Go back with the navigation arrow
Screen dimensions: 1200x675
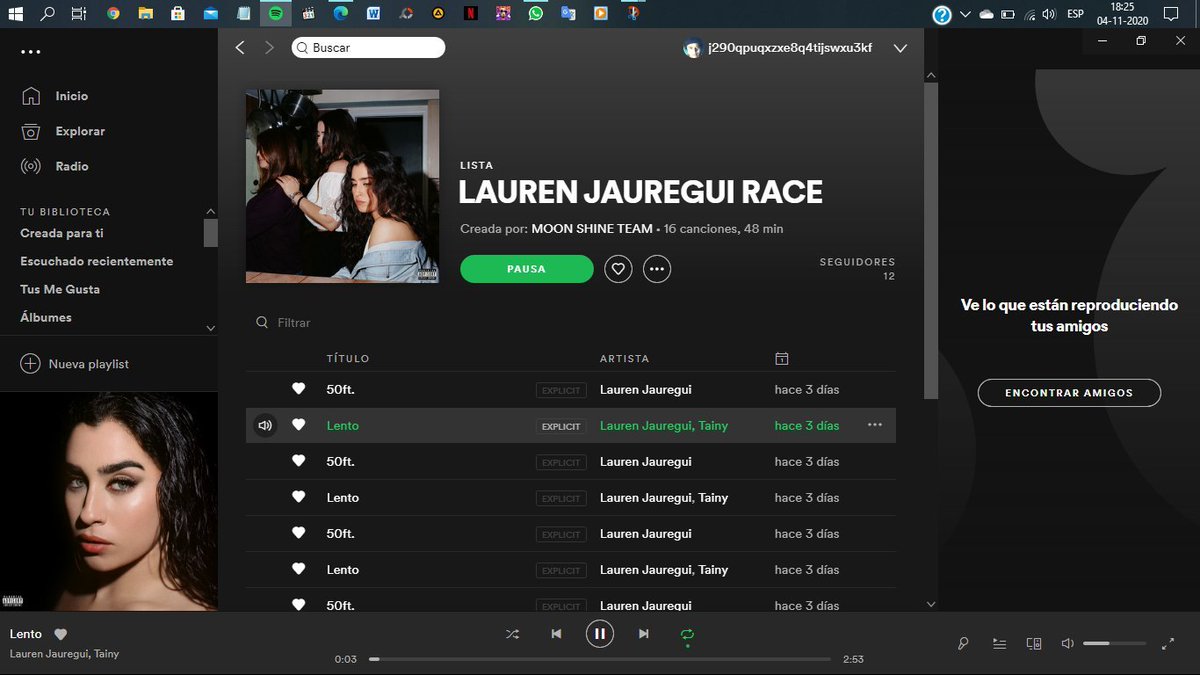[240, 48]
